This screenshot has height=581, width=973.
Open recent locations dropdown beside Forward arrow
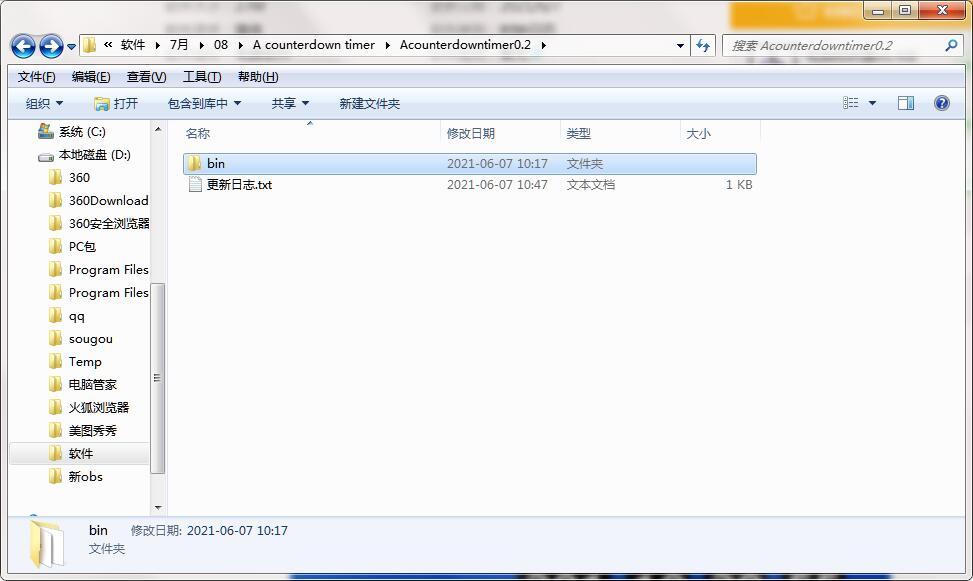[x=71, y=47]
